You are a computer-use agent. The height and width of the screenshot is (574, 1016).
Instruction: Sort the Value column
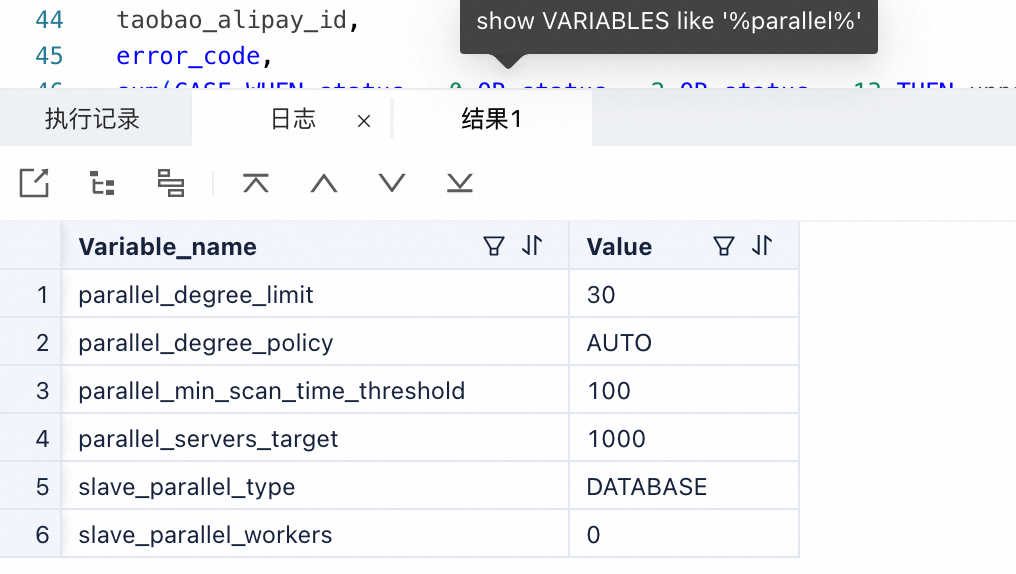coord(762,246)
